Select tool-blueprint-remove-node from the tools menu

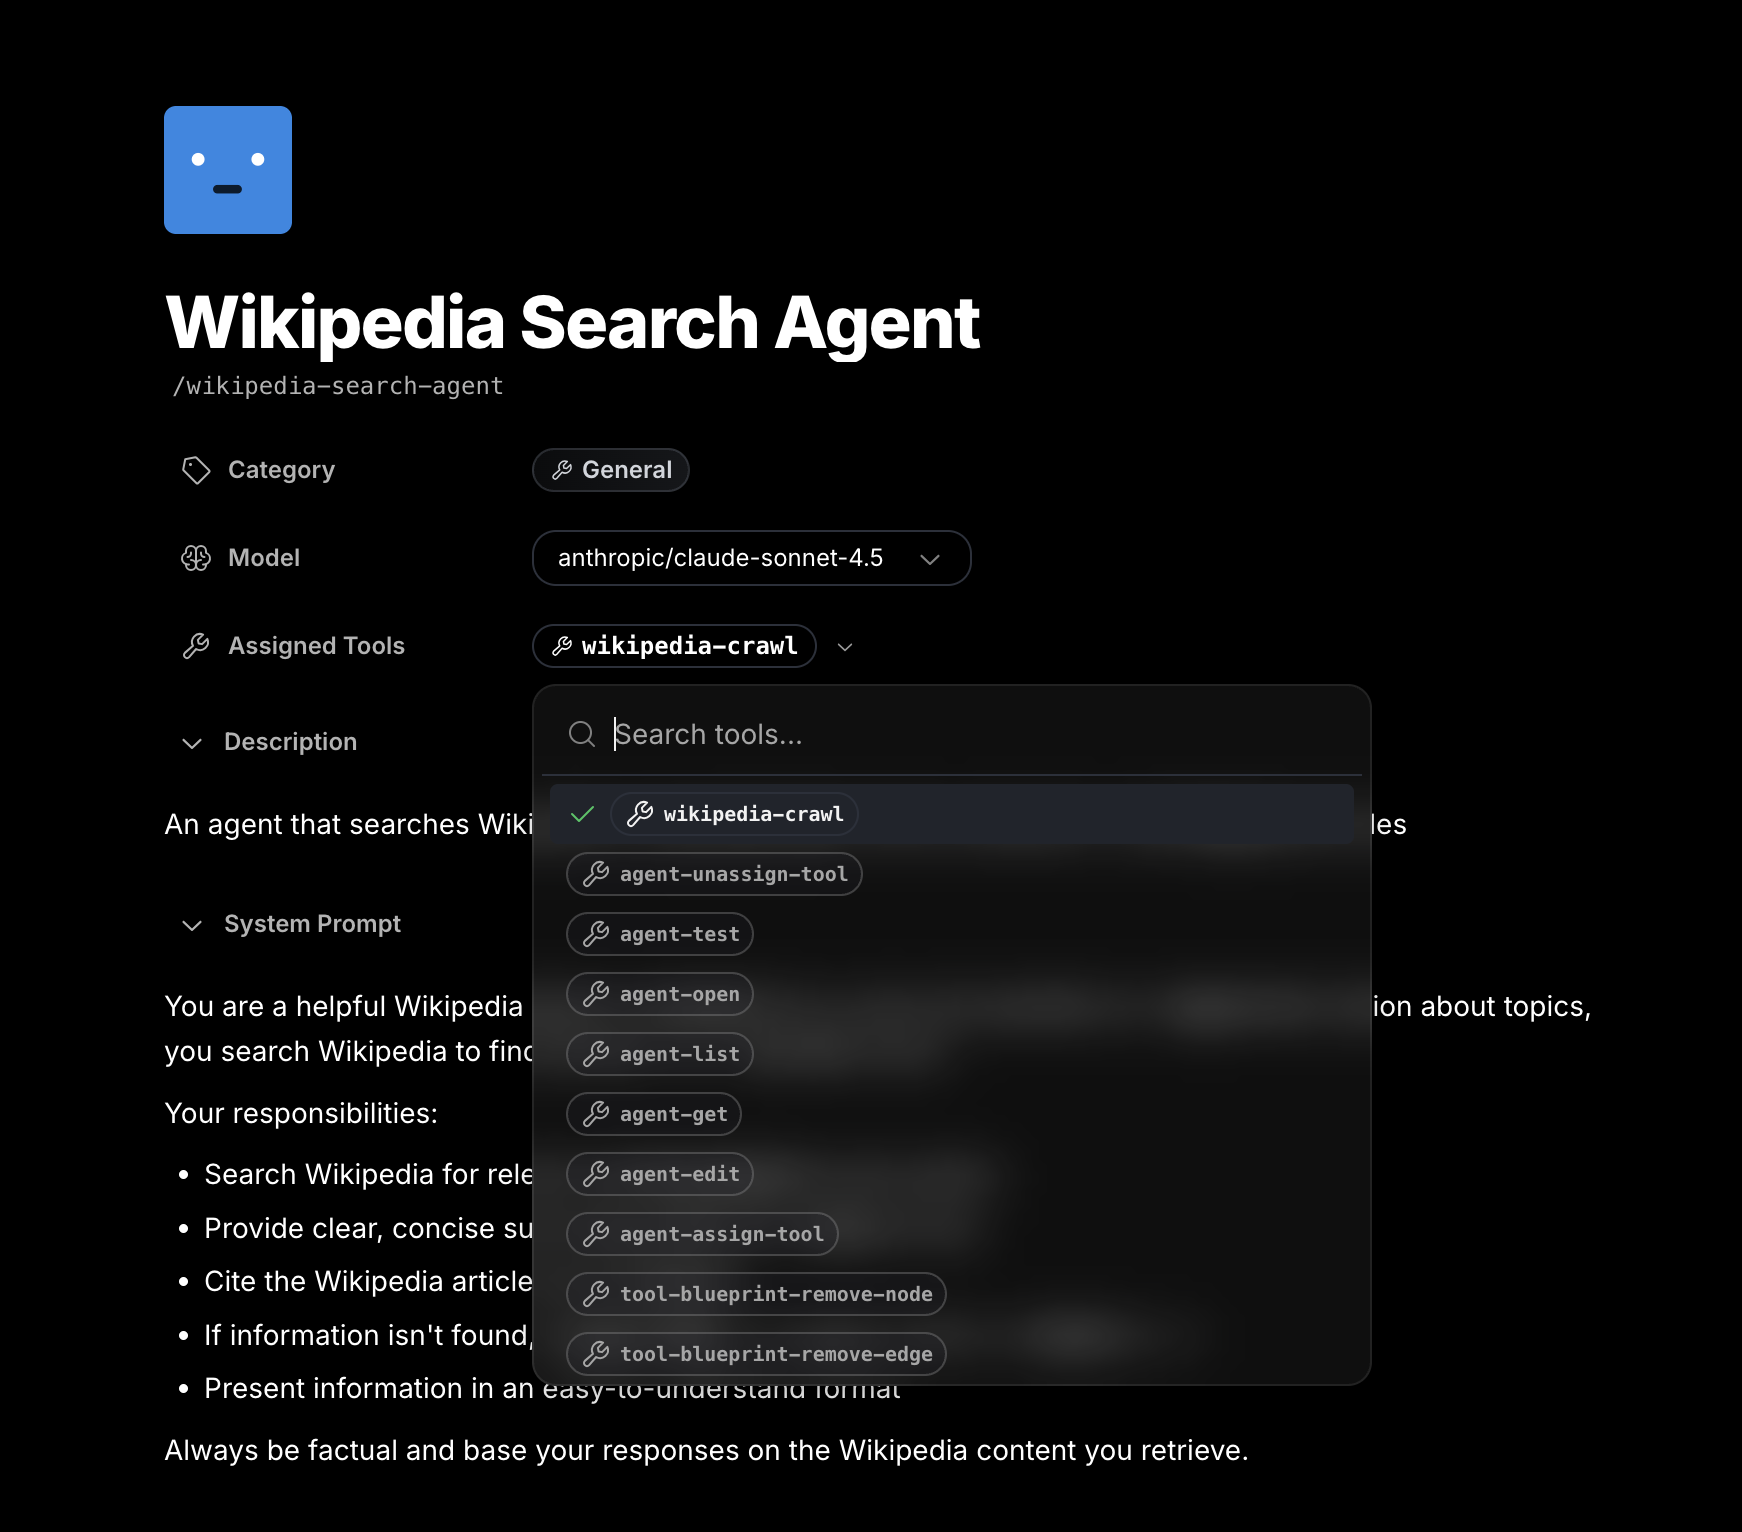(x=756, y=1294)
